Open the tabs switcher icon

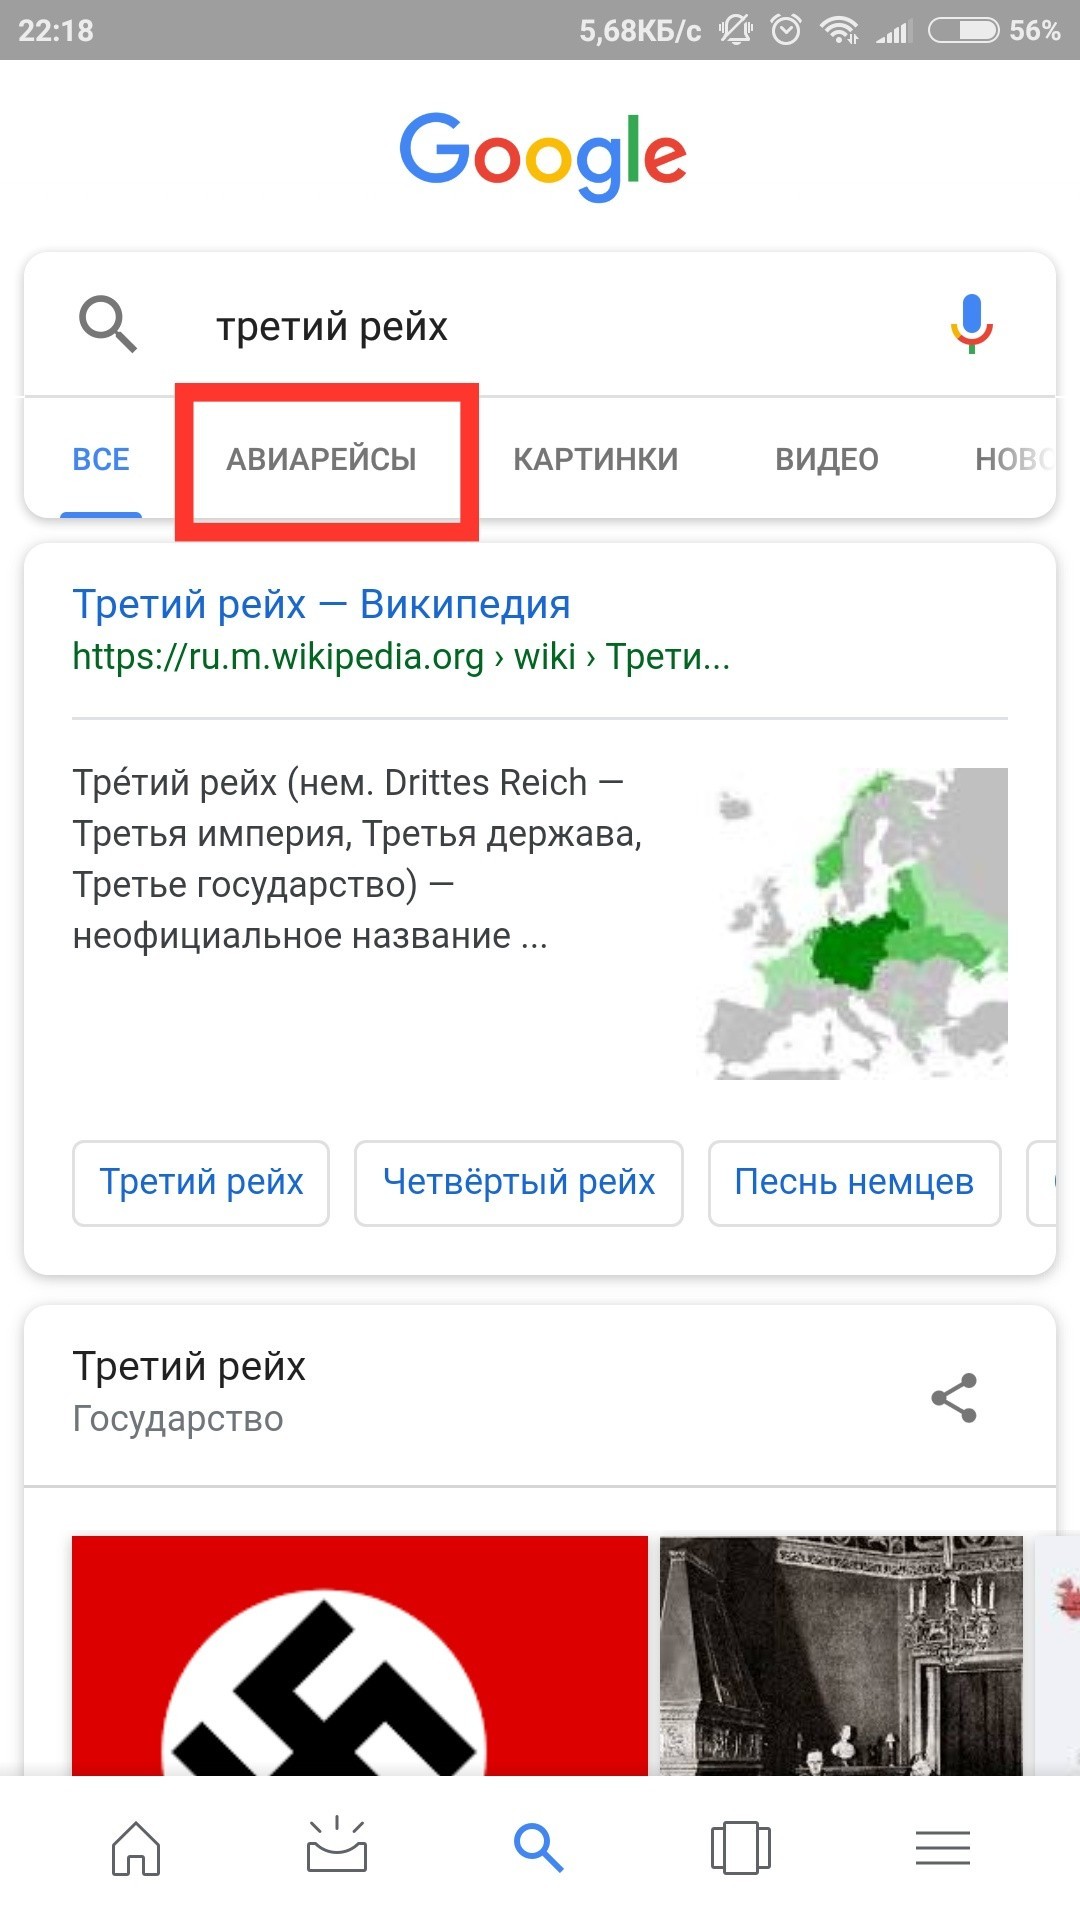(741, 1847)
